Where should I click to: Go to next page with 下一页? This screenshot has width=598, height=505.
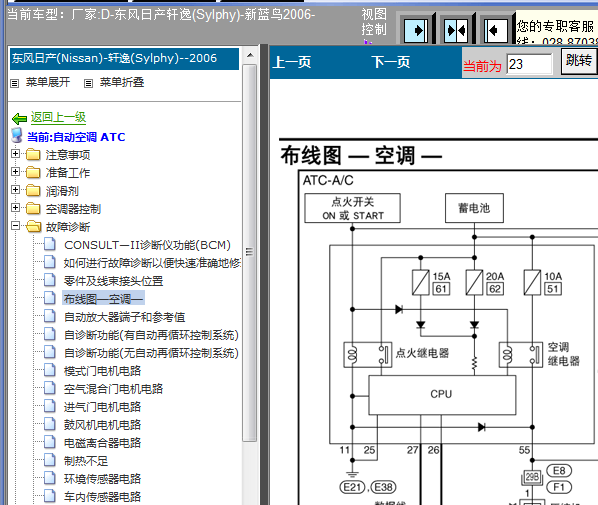click(x=391, y=62)
